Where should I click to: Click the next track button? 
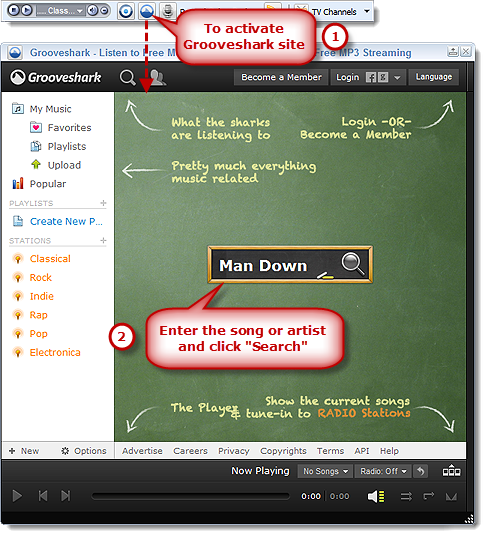click(66, 496)
